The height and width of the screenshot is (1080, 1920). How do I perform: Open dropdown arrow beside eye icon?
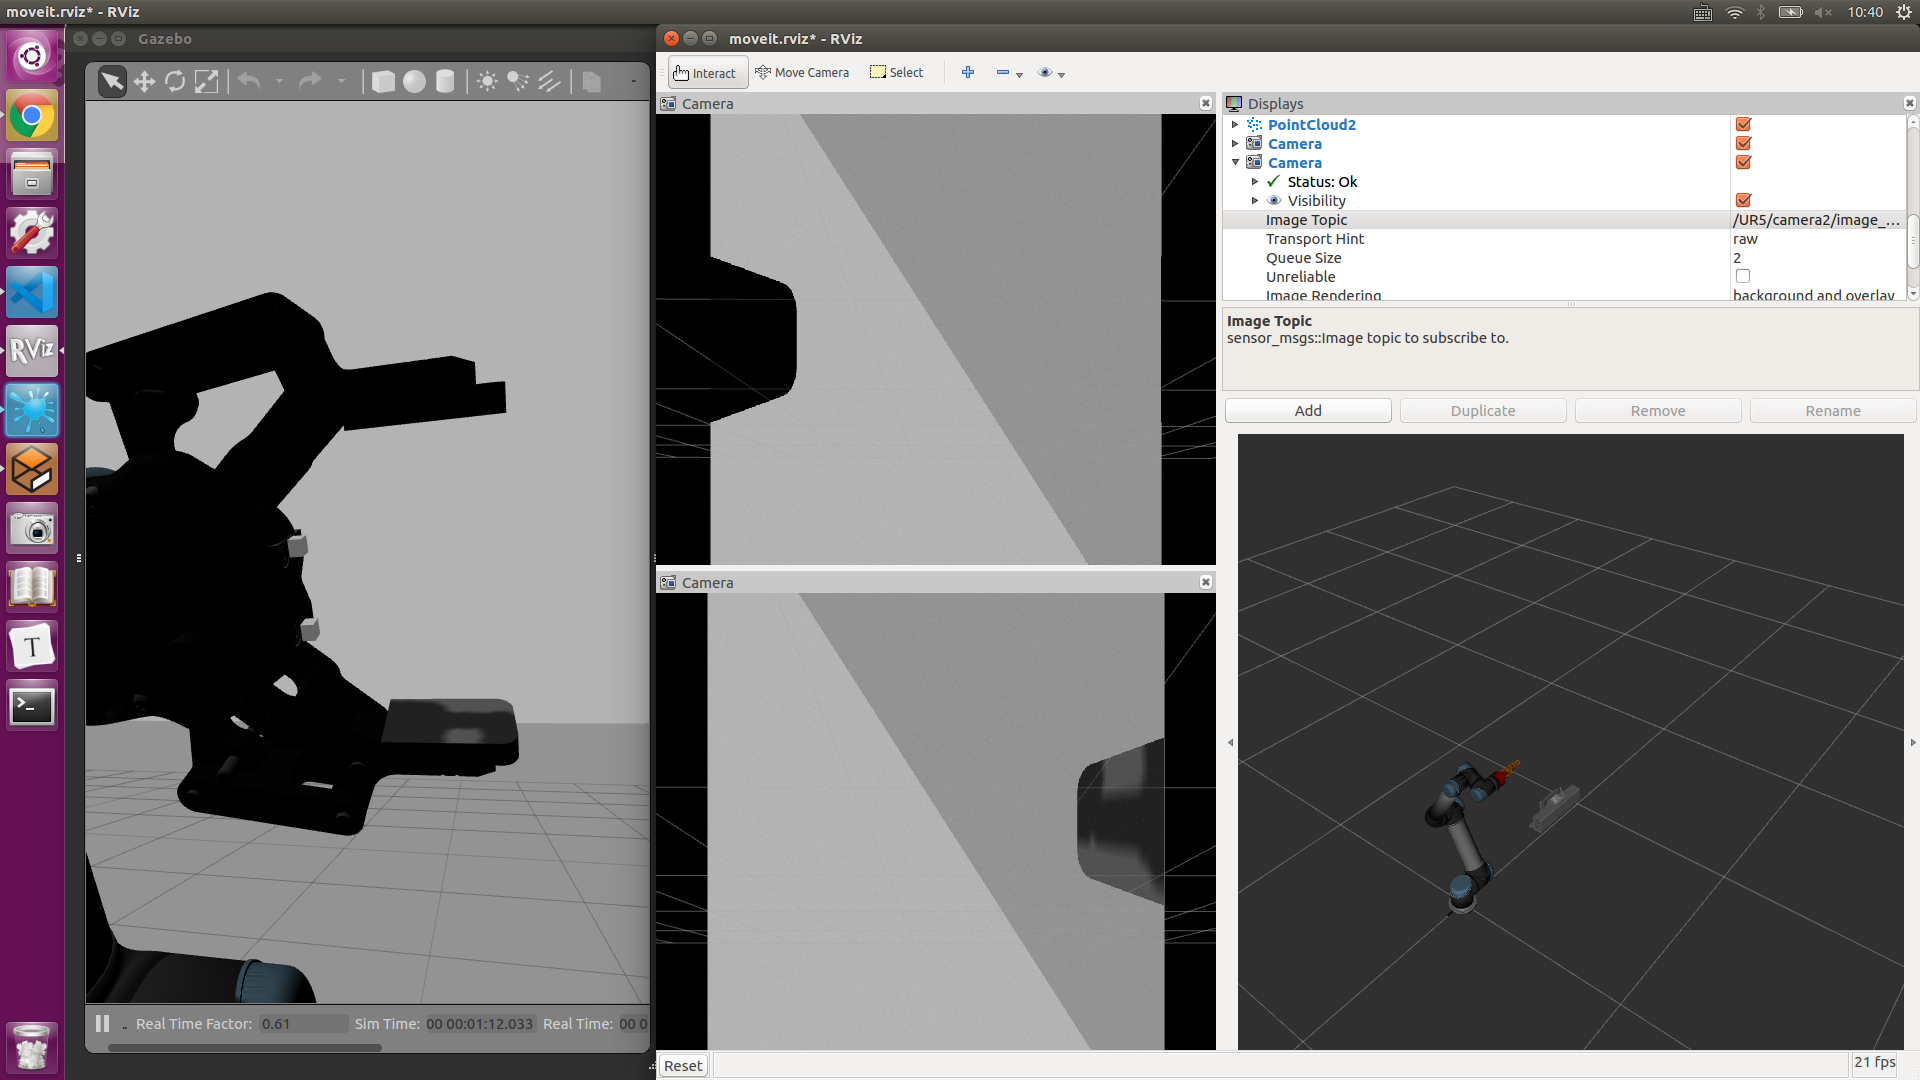tap(1061, 75)
